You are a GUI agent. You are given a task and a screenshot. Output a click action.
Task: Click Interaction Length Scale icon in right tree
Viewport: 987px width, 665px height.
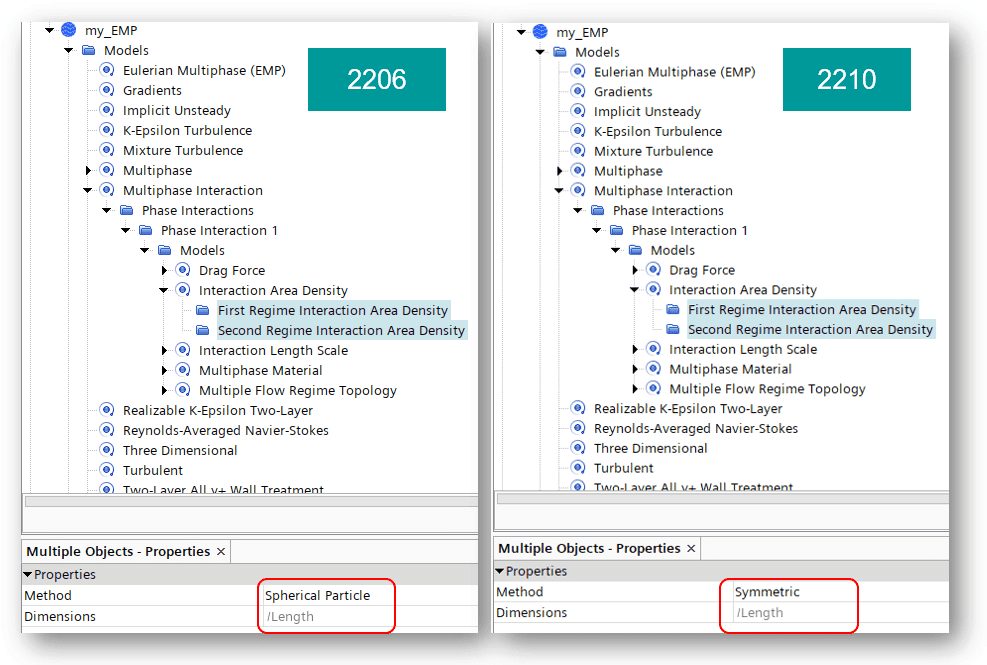[653, 349]
